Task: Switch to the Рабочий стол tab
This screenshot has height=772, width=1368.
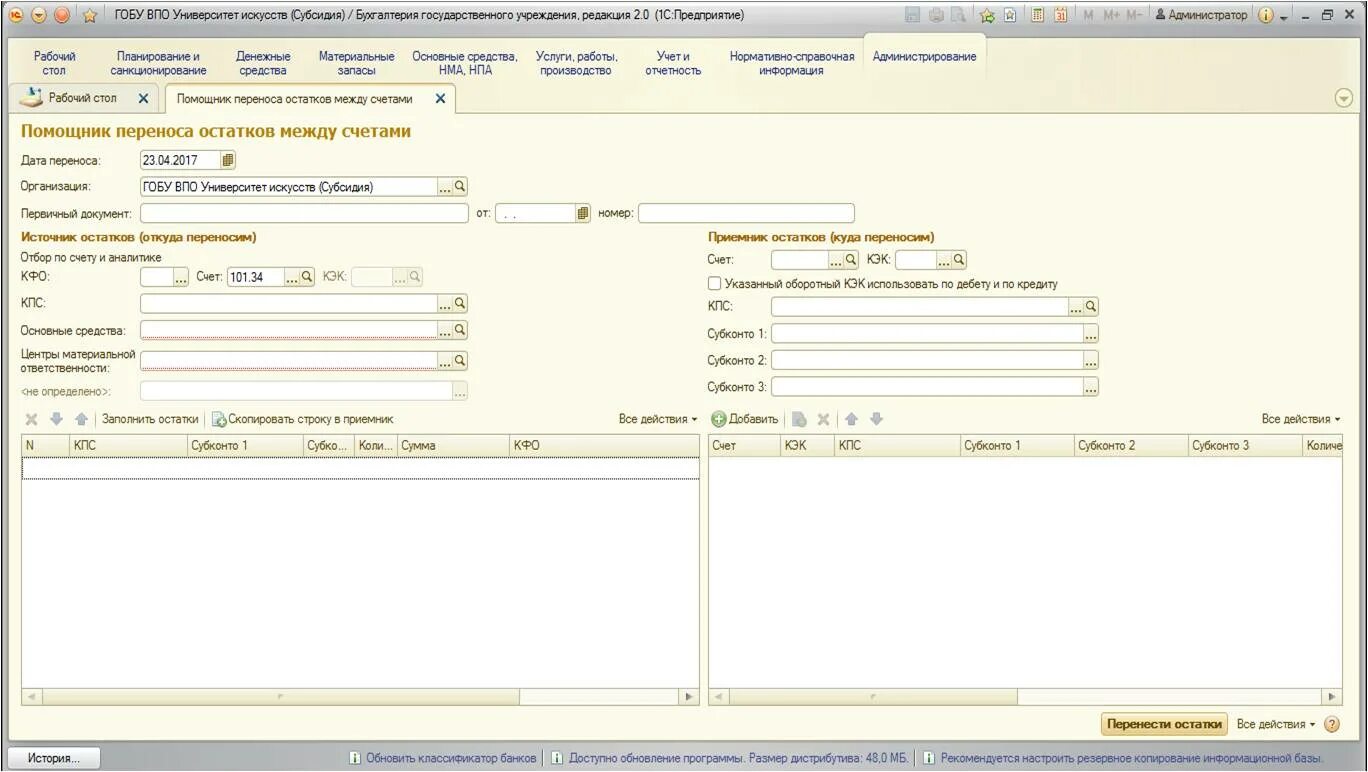Action: click(83, 98)
